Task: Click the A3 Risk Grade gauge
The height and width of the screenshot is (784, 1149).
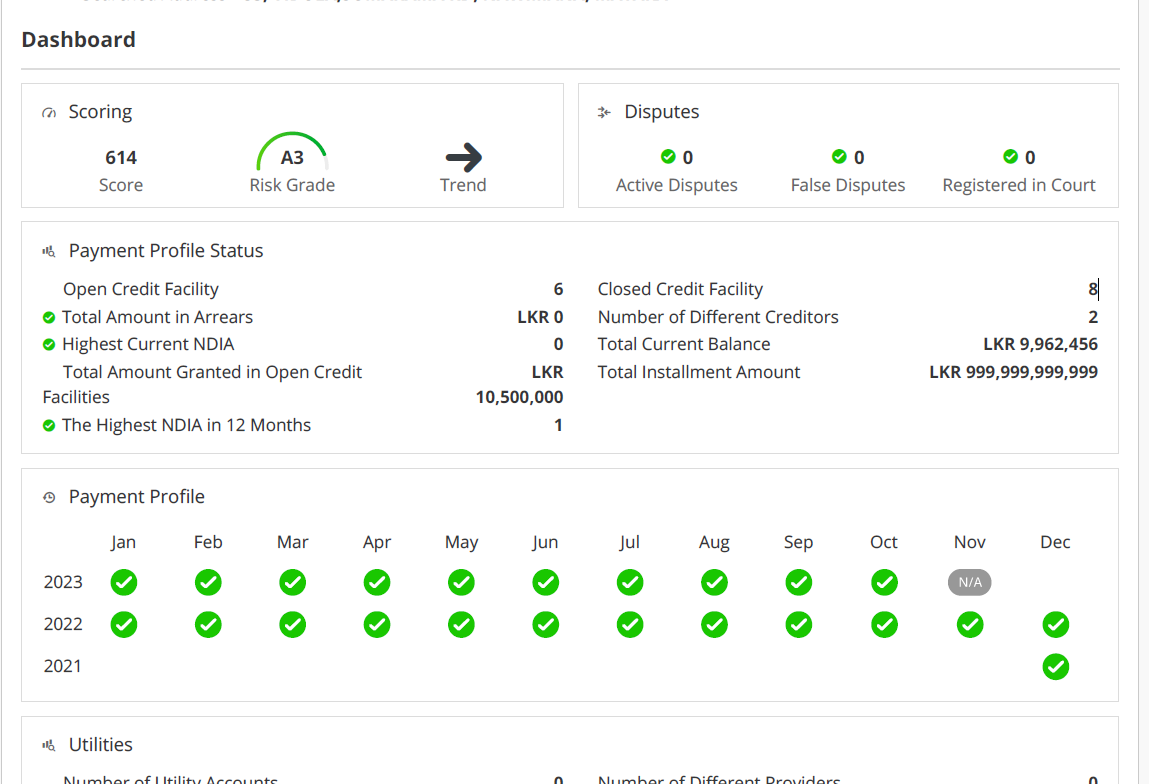Action: coord(292,152)
